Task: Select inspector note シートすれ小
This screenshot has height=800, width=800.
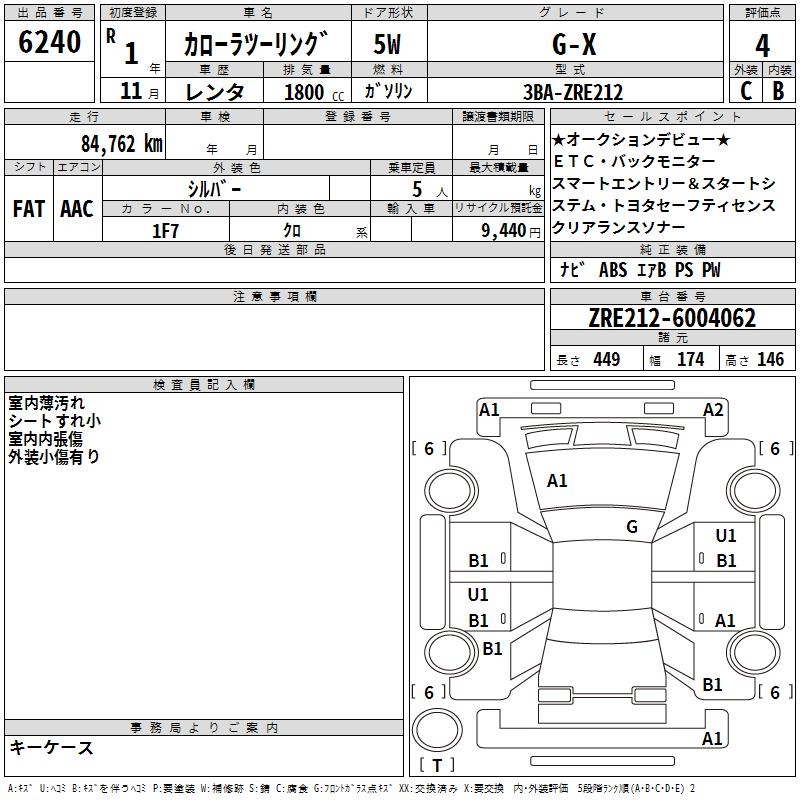Action: click(55, 421)
